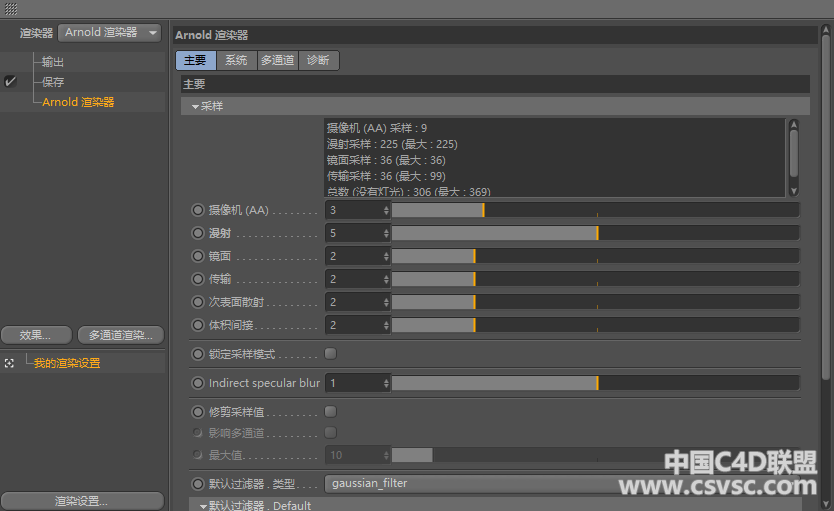
Task: Click the 多通道渲染... button
Action: click(x=120, y=335)
